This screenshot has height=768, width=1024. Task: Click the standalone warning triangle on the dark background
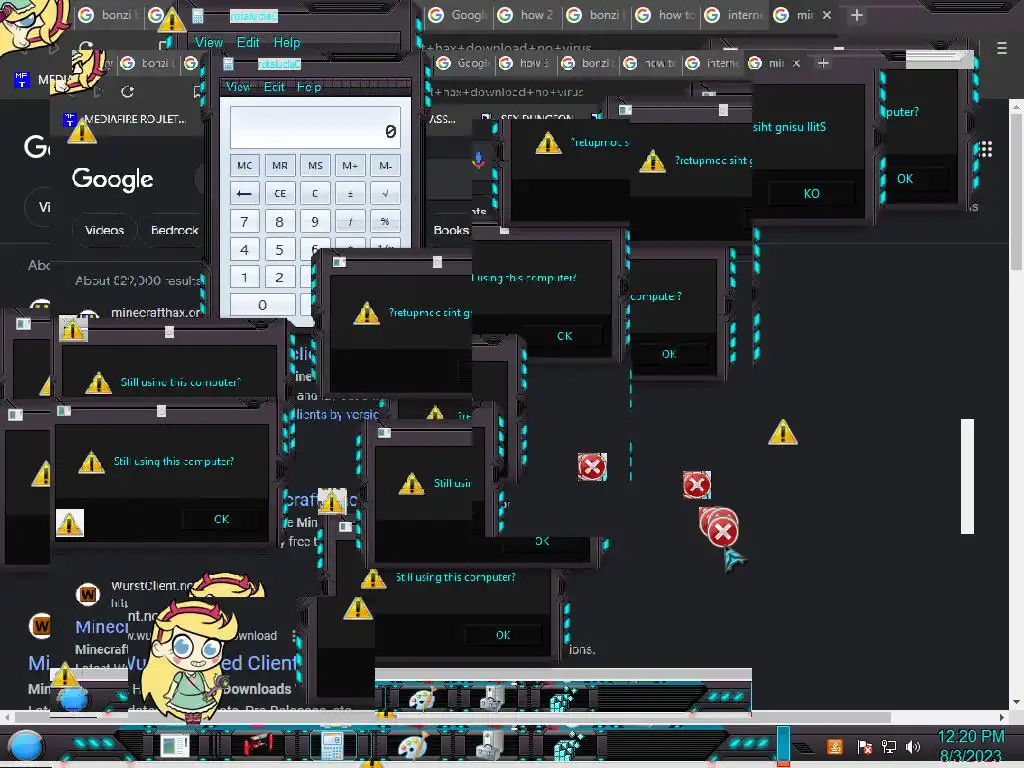pyautogui.click(x=782, y=432)
